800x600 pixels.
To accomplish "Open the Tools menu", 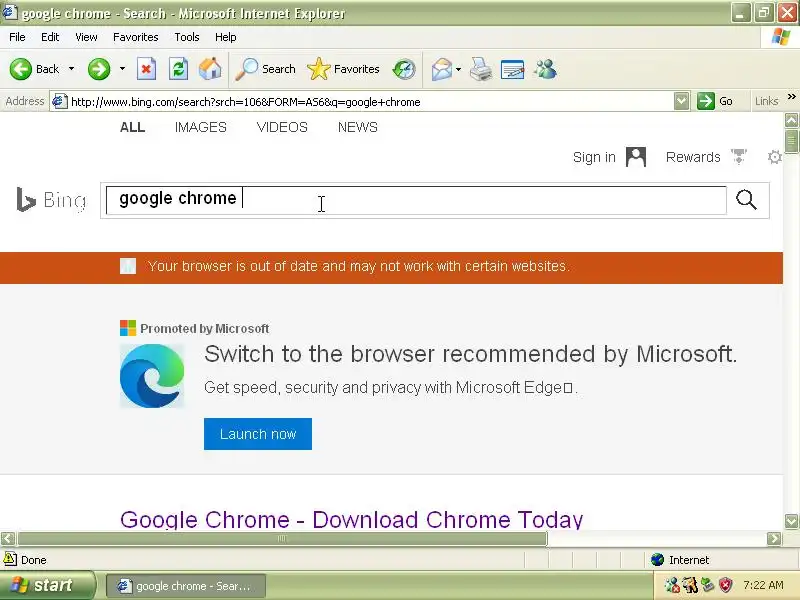I will [187, 37].
